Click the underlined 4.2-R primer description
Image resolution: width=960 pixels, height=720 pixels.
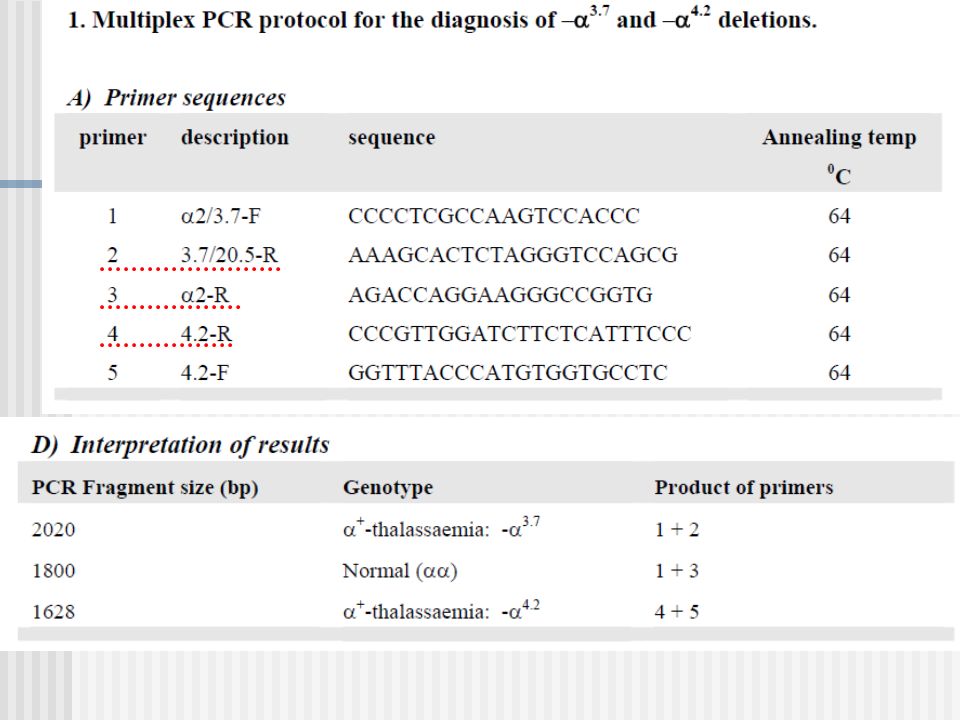(206, 334)
